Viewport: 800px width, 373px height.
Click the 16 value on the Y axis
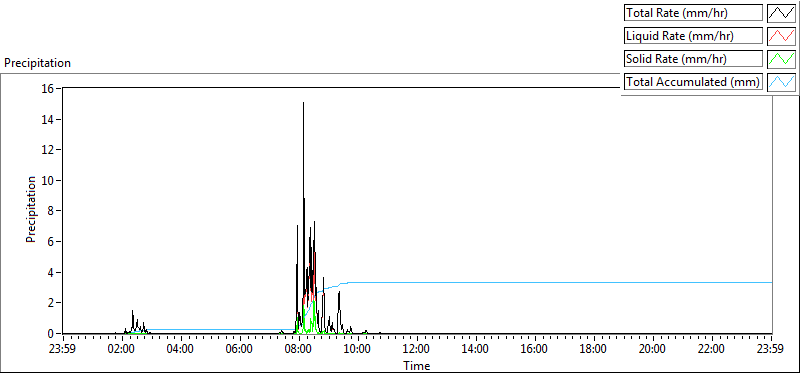coord(48,89)
